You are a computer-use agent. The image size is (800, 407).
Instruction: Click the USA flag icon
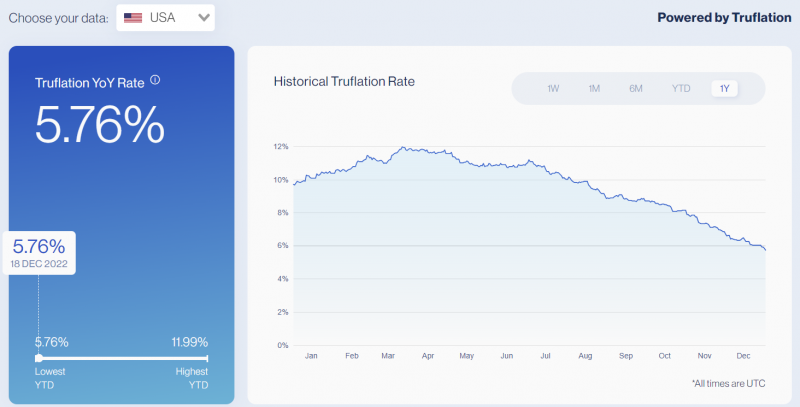pos(133,18)
